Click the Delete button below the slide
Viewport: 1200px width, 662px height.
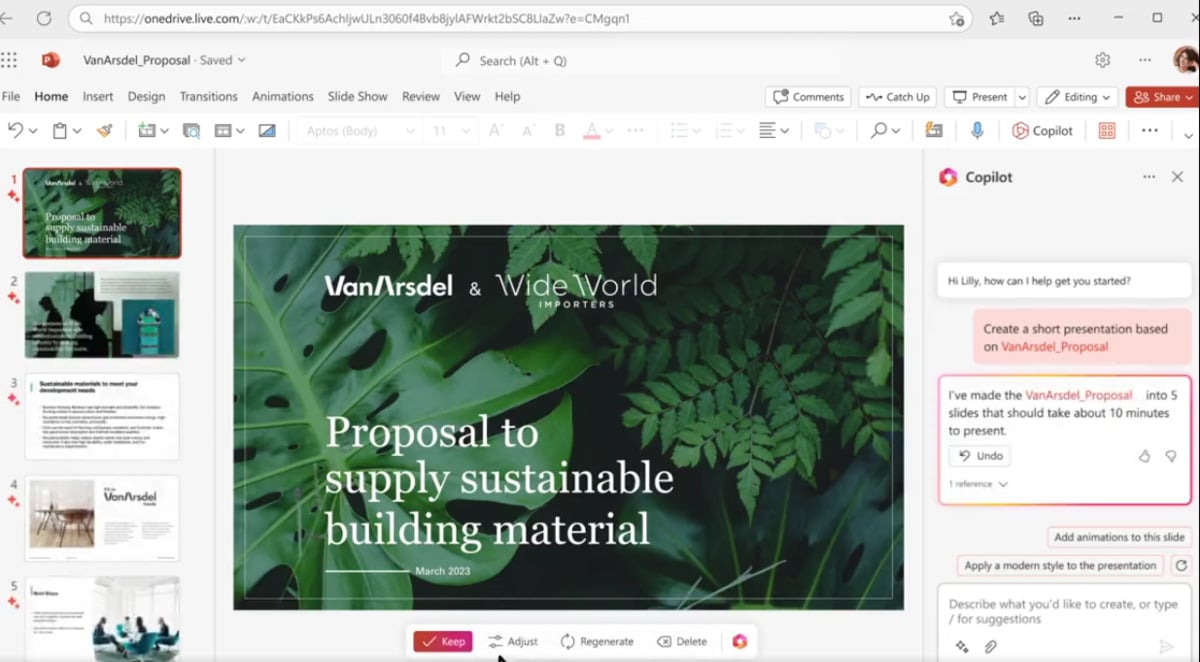coord(682,641)
